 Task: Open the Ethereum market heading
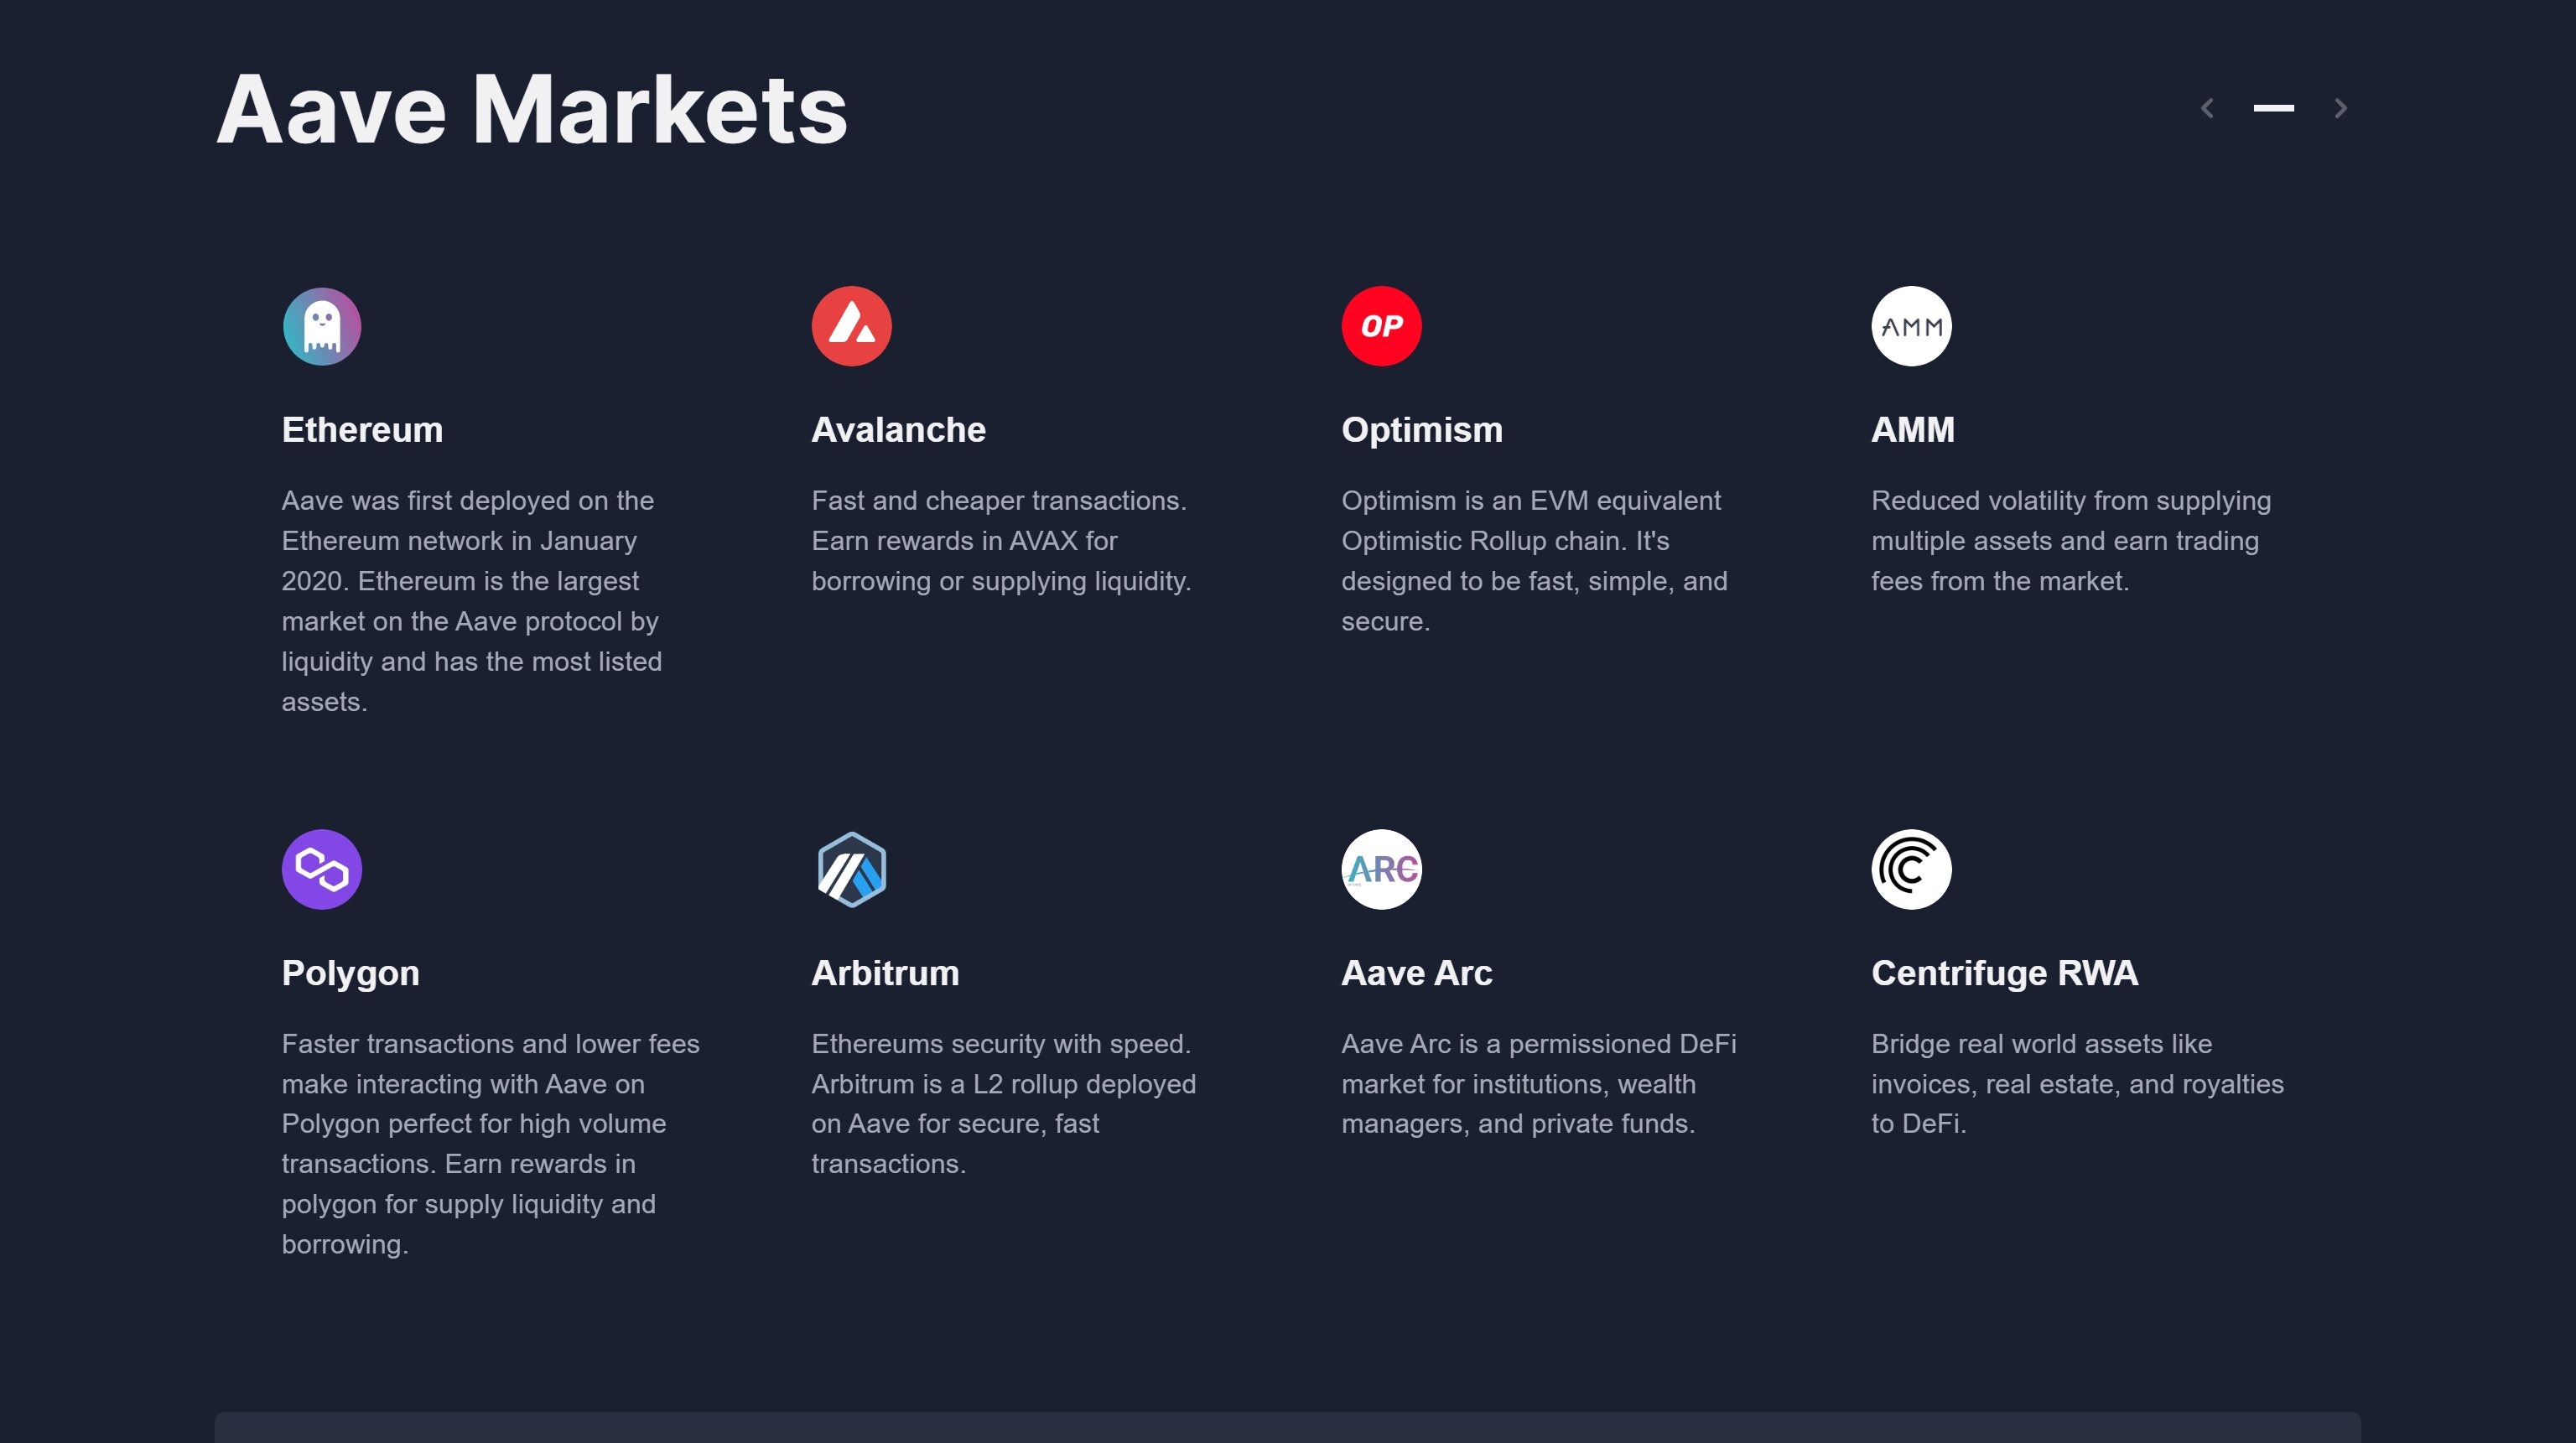(x=362, y=430)
